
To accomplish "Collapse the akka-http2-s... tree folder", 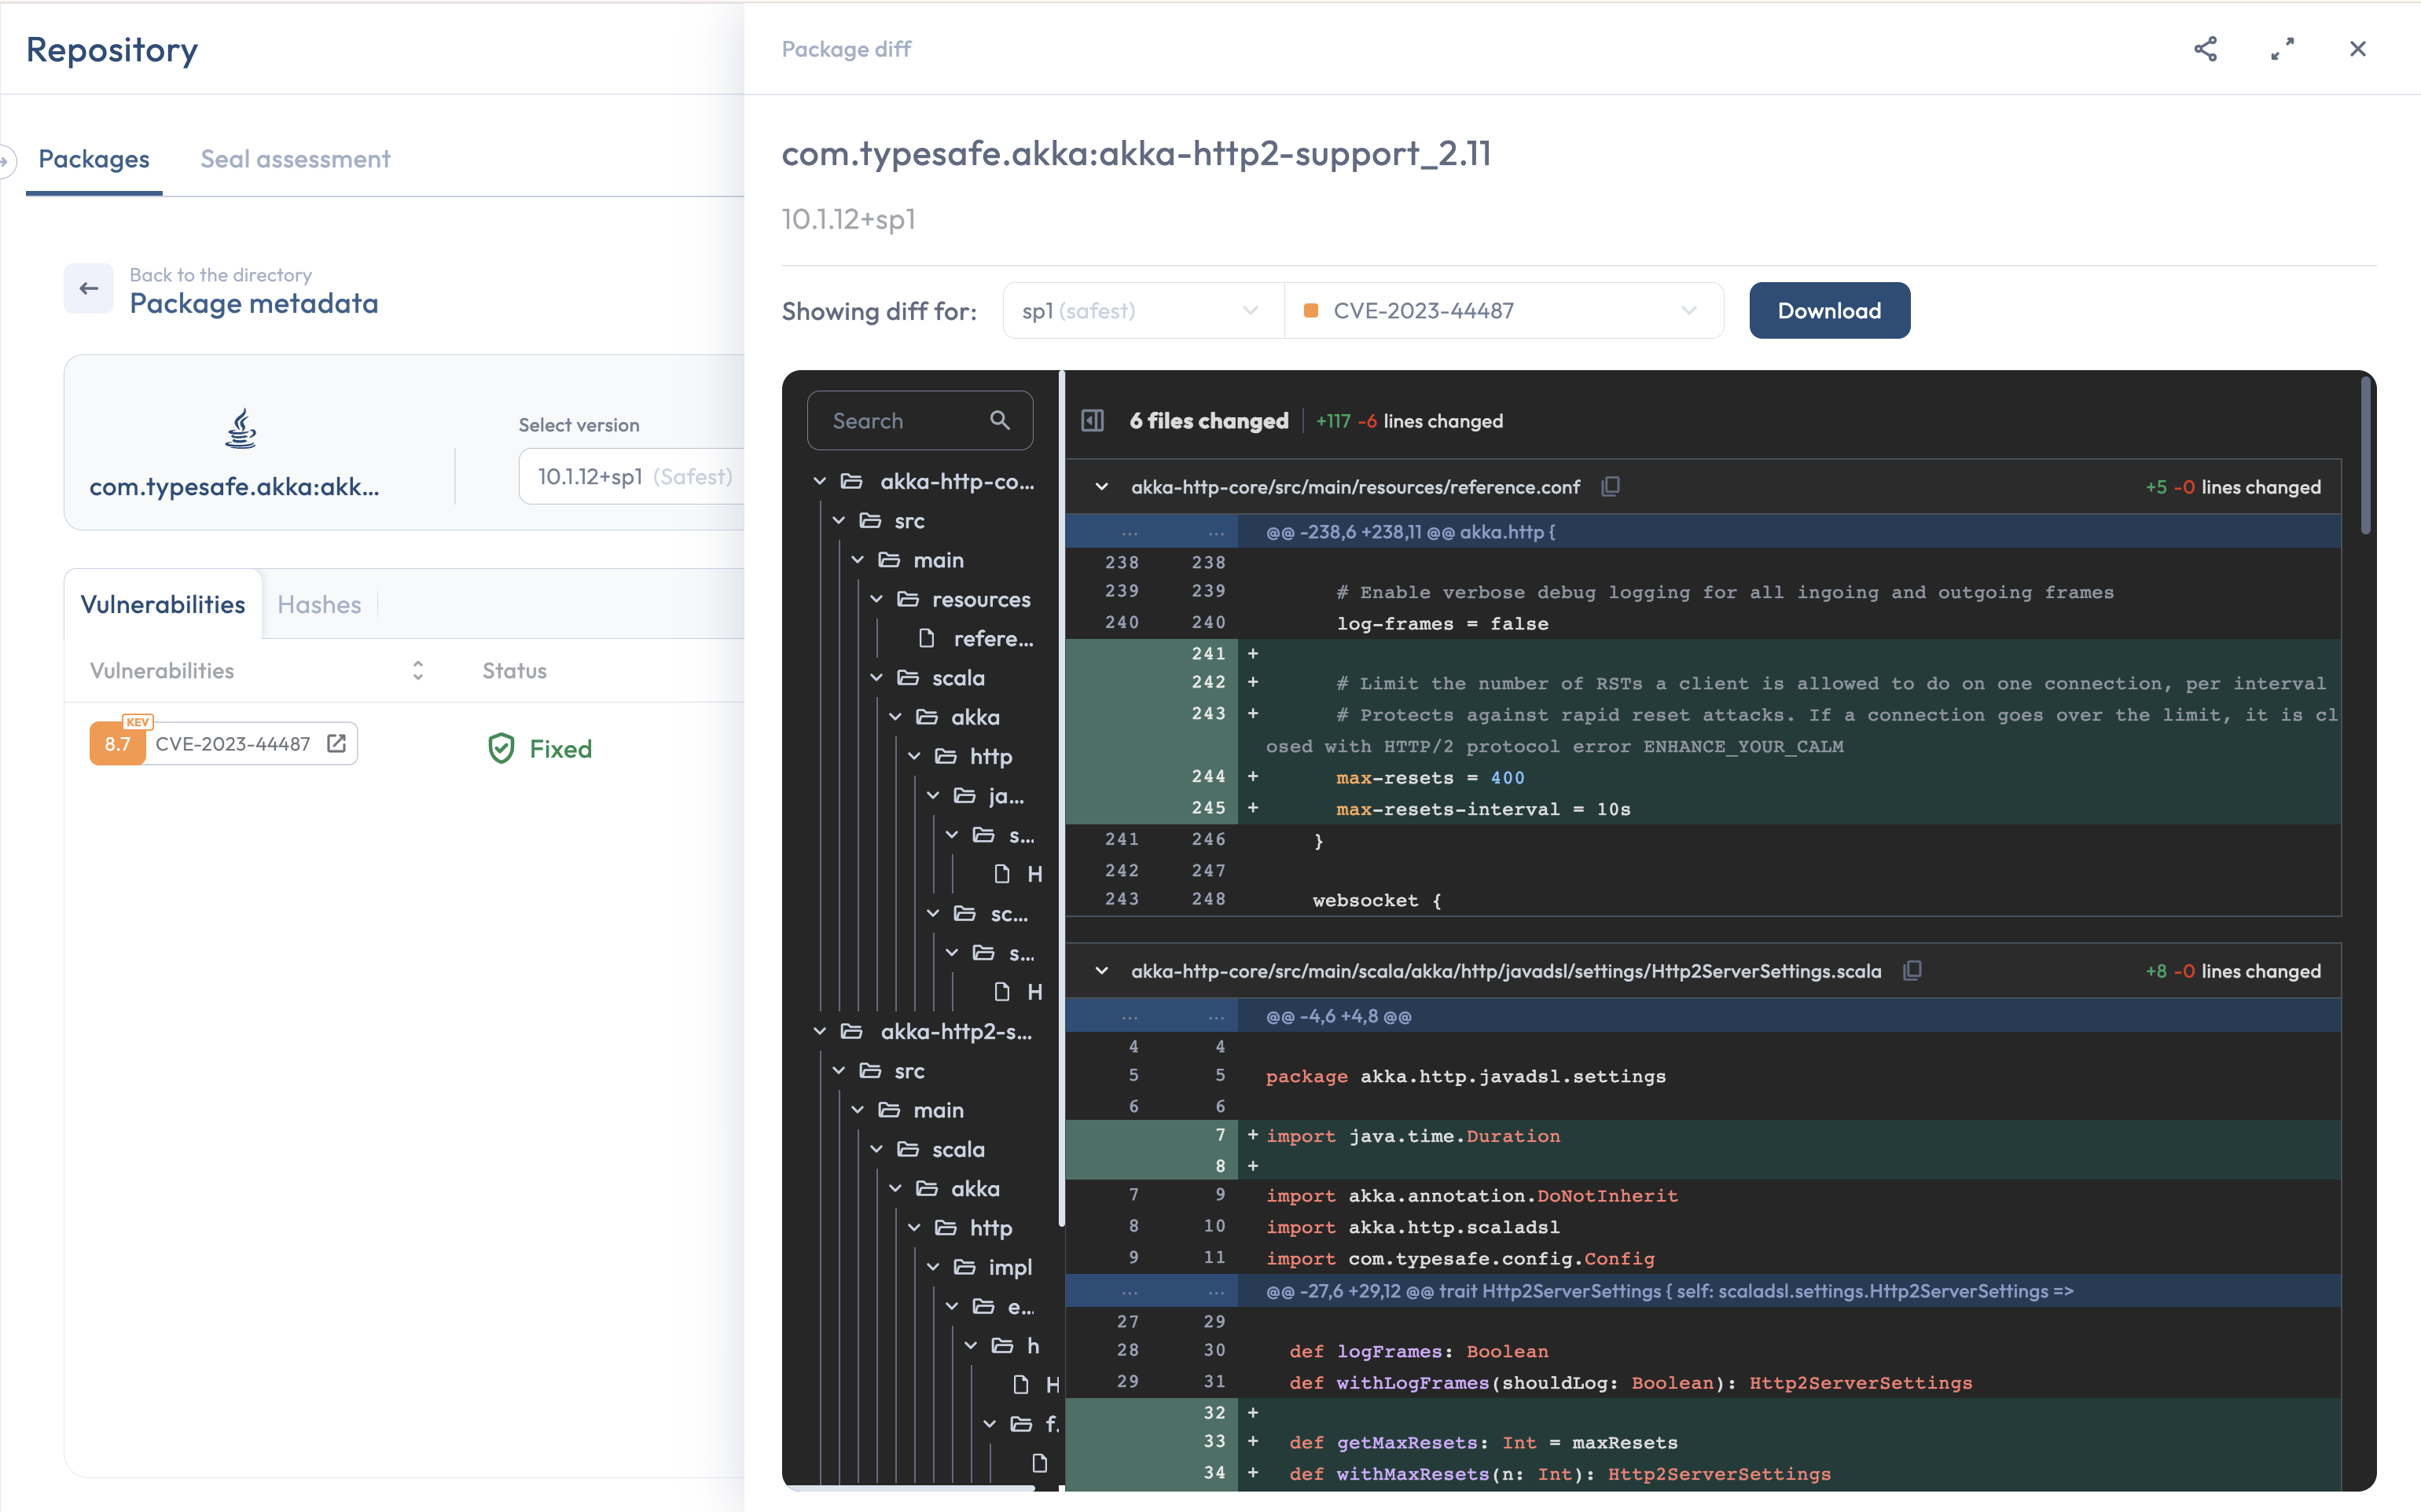I will coord(820,1031).
